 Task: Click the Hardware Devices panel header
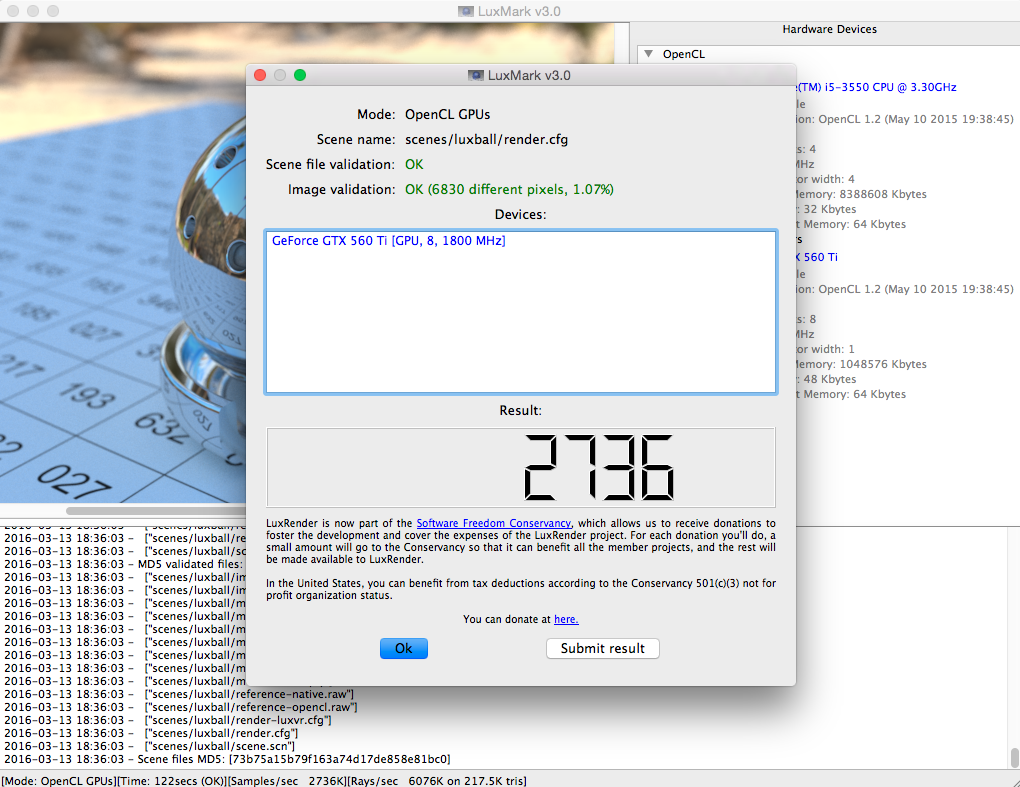[x=829, y=30]
